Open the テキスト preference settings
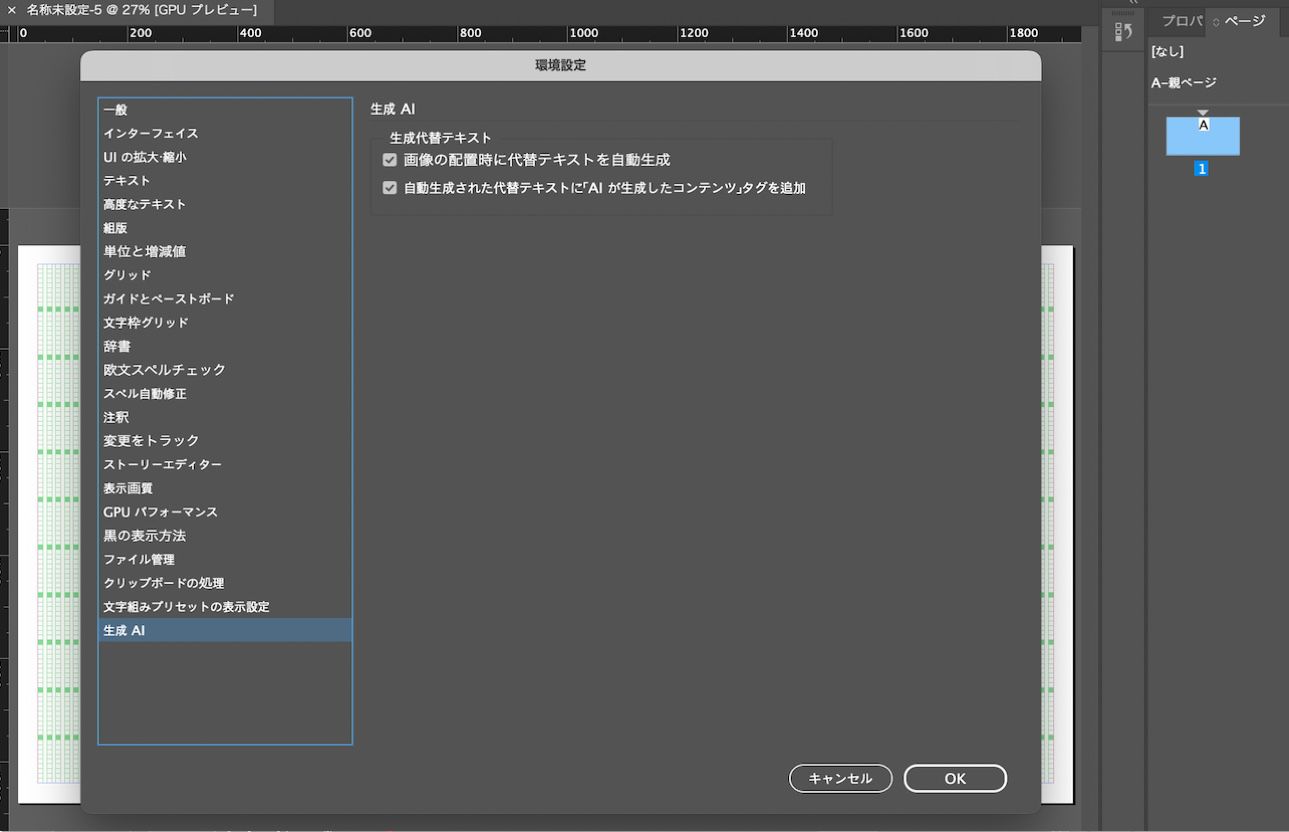The height and width of the screenshot is (832, 1289). pos(127,180)
